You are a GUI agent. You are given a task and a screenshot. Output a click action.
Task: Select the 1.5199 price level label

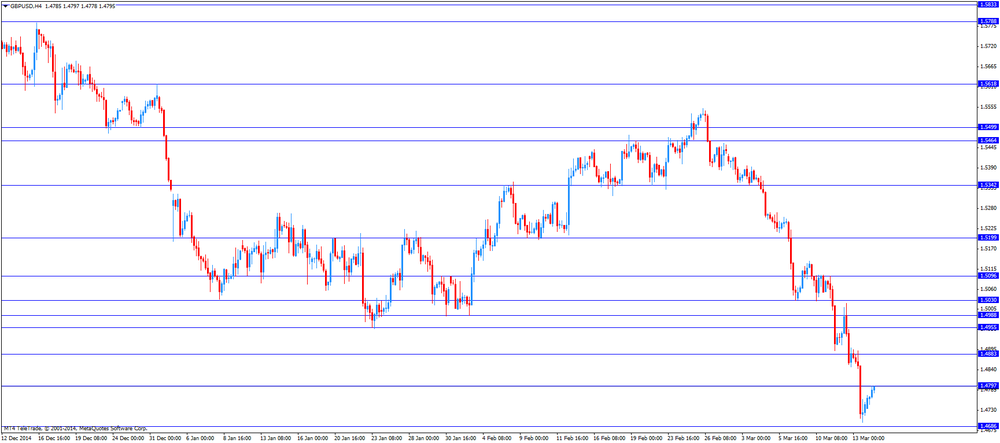tap(988, 238)
